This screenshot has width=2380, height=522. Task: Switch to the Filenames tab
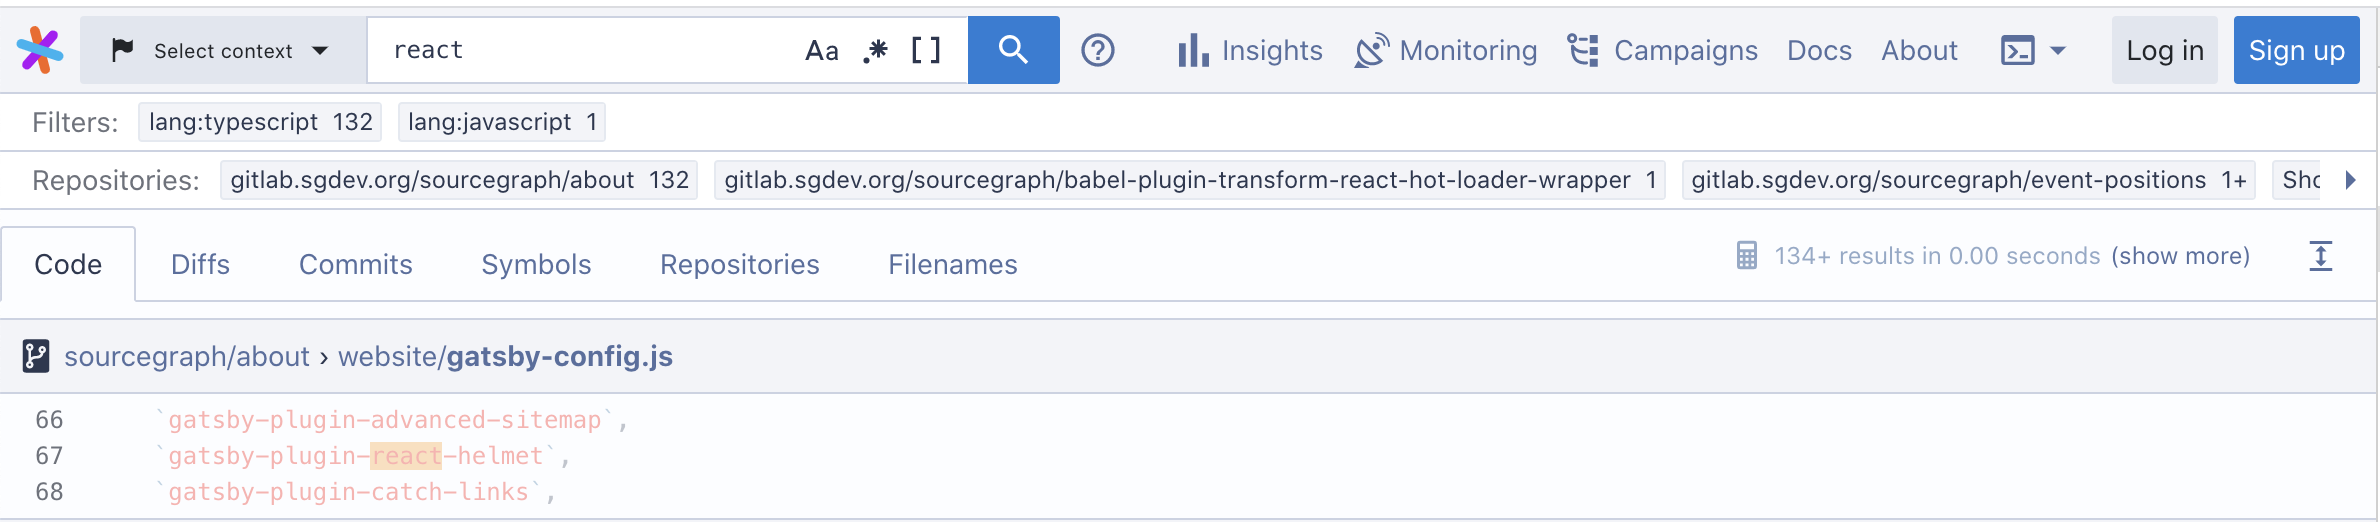[953, 264]
